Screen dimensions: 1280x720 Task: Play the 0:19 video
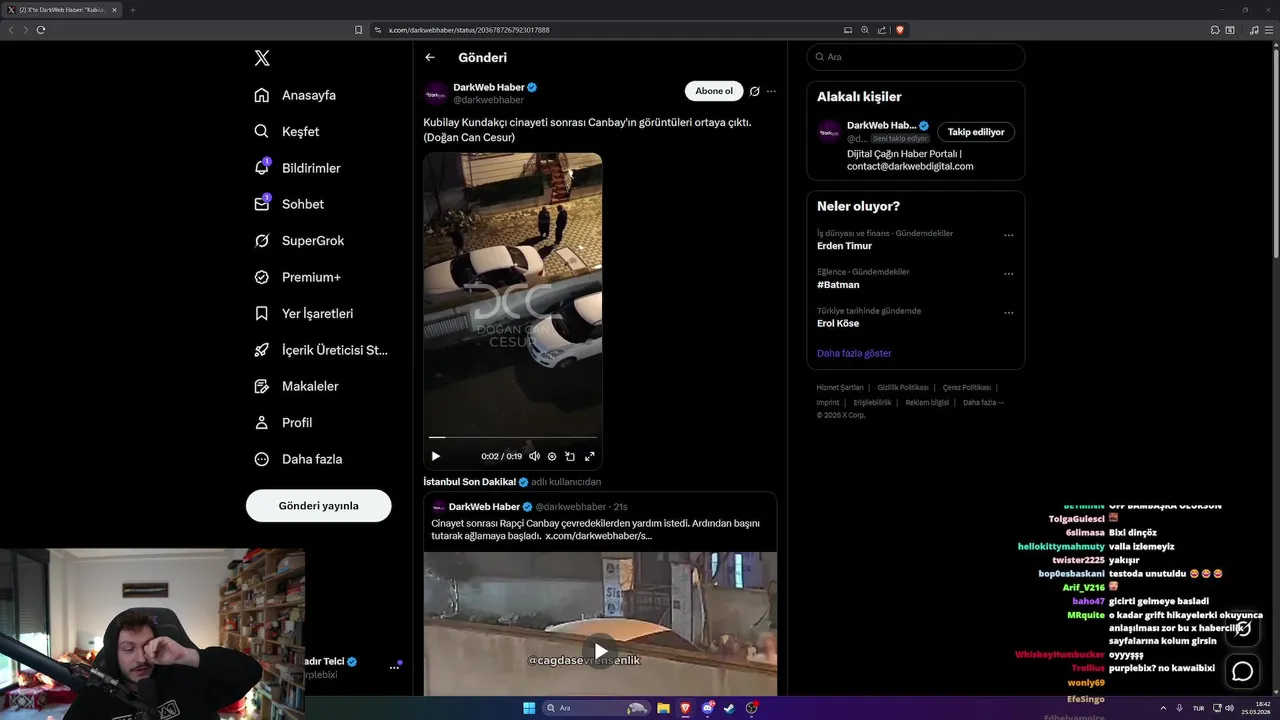point(436,456)
